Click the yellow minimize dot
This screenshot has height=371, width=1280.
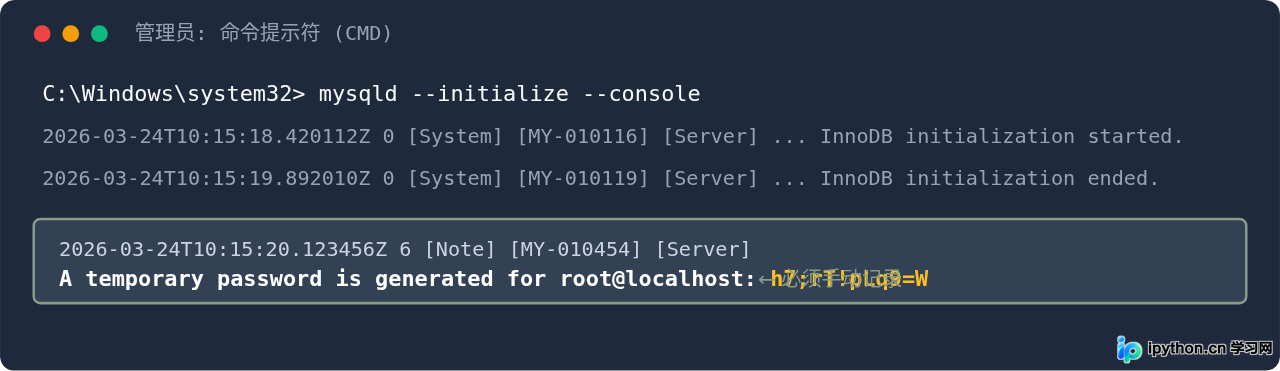(x=71, y=34)
